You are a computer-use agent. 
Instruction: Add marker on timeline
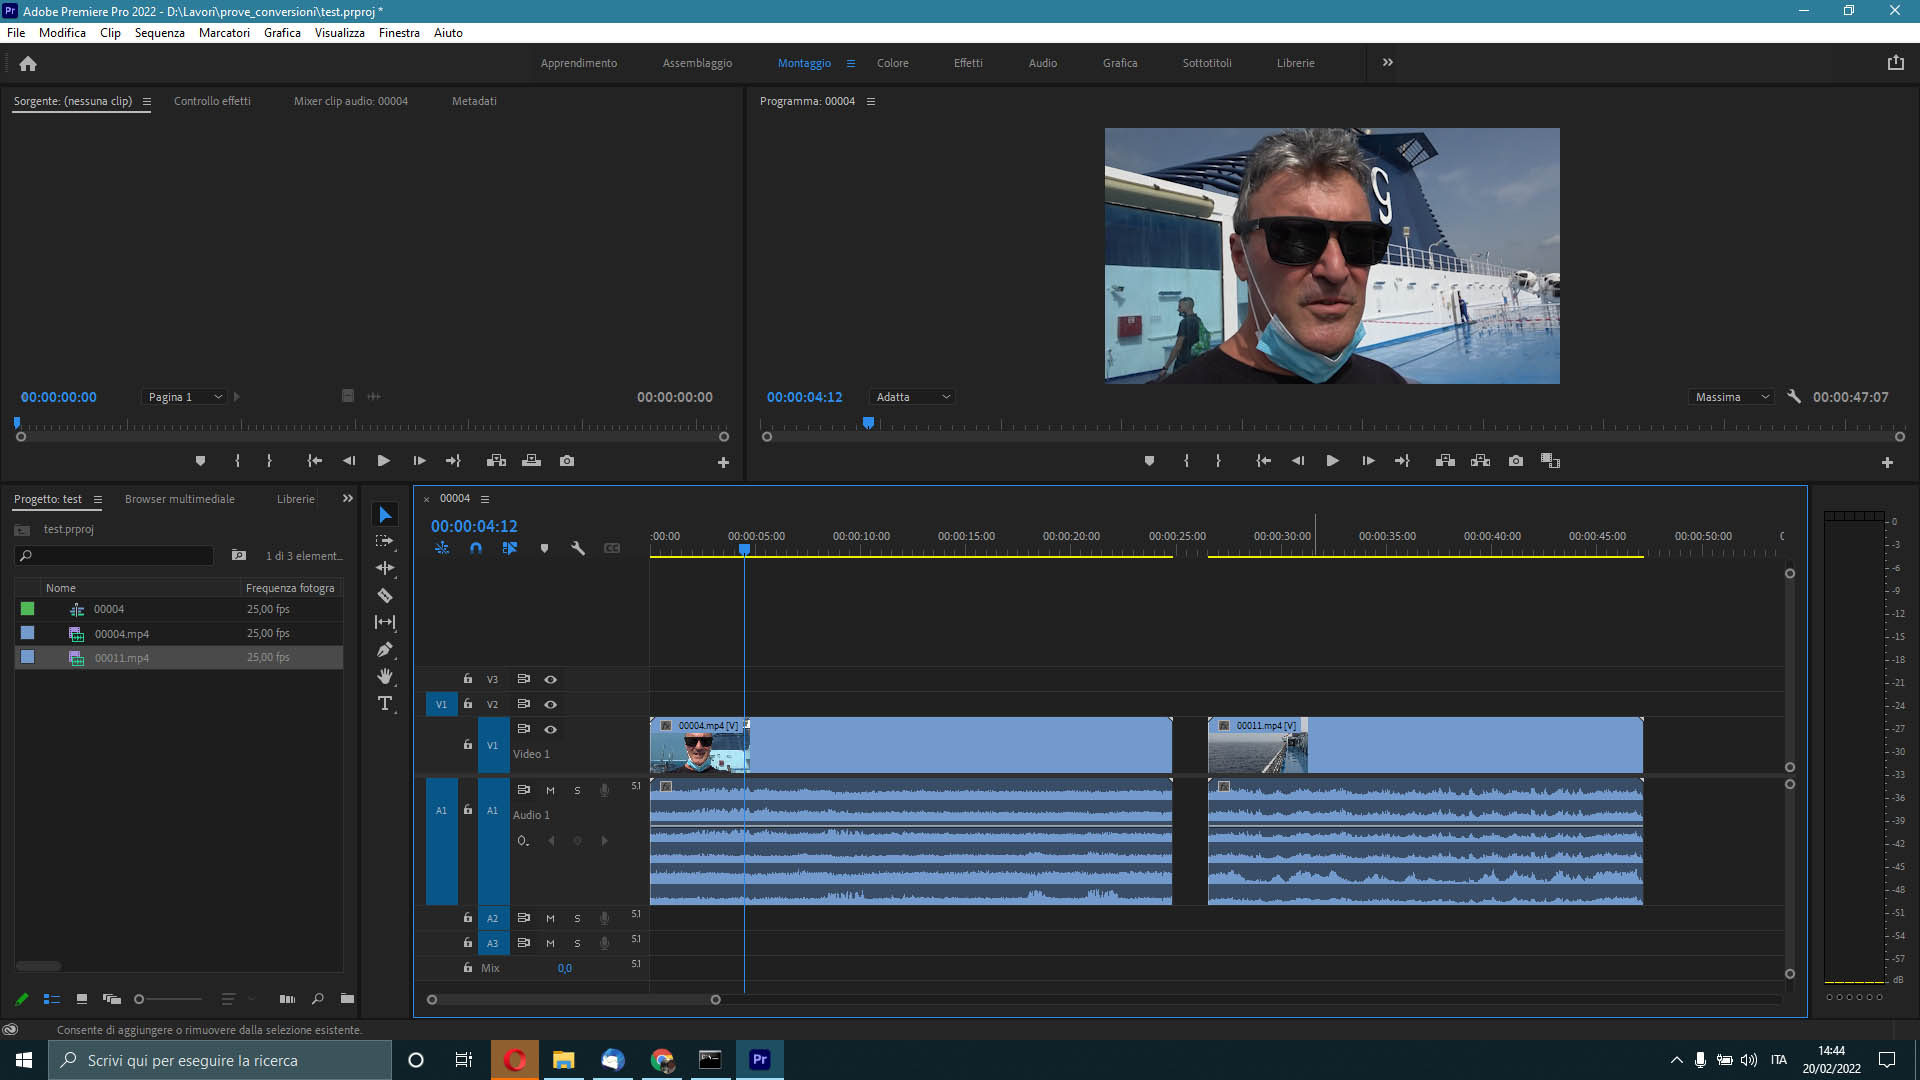tap(544, 548)
